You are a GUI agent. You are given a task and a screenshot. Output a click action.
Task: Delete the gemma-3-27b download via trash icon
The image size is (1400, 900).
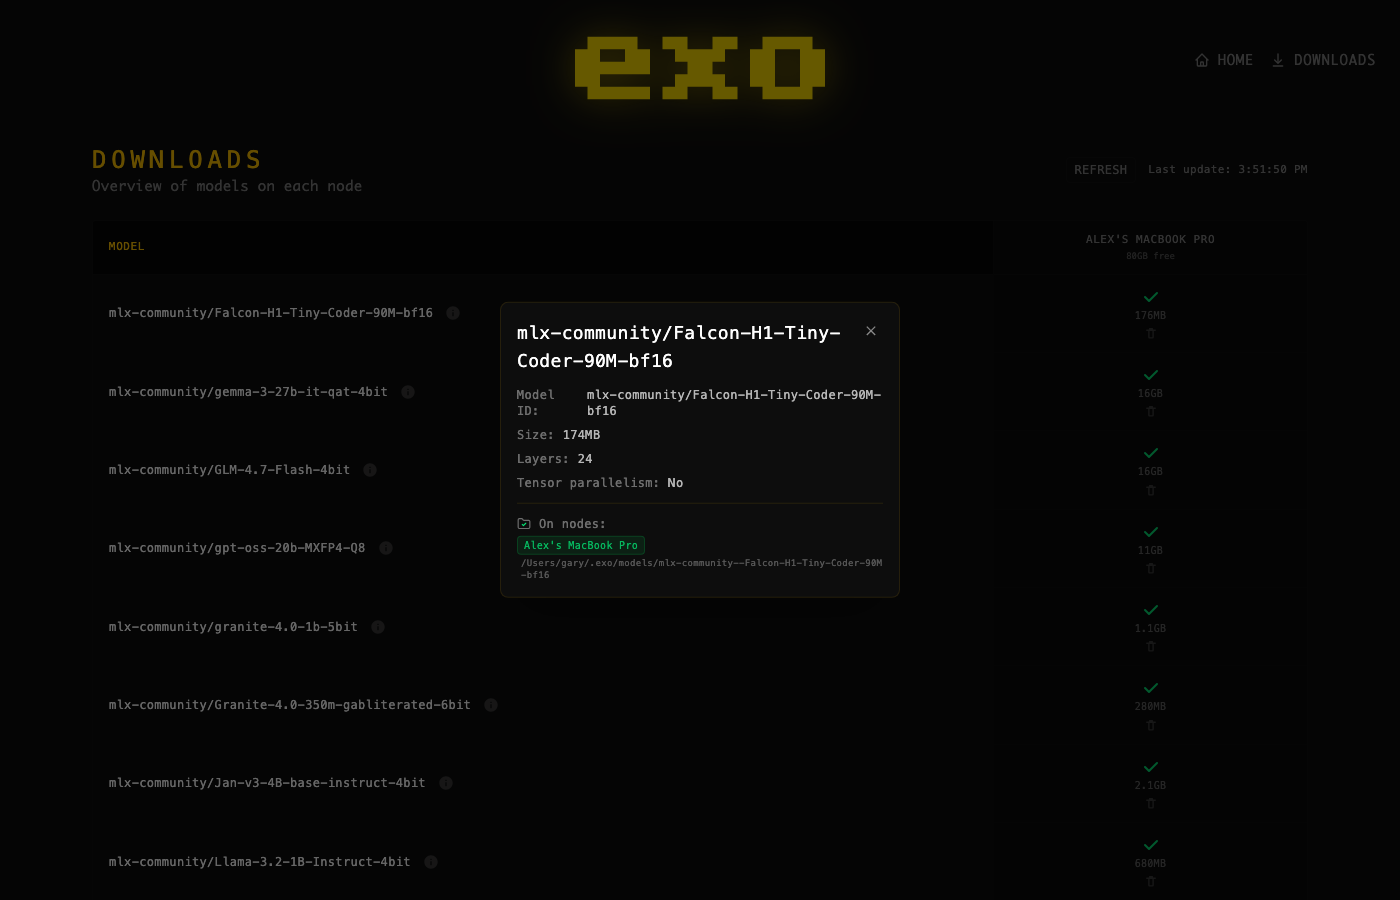click(1151, 412)
